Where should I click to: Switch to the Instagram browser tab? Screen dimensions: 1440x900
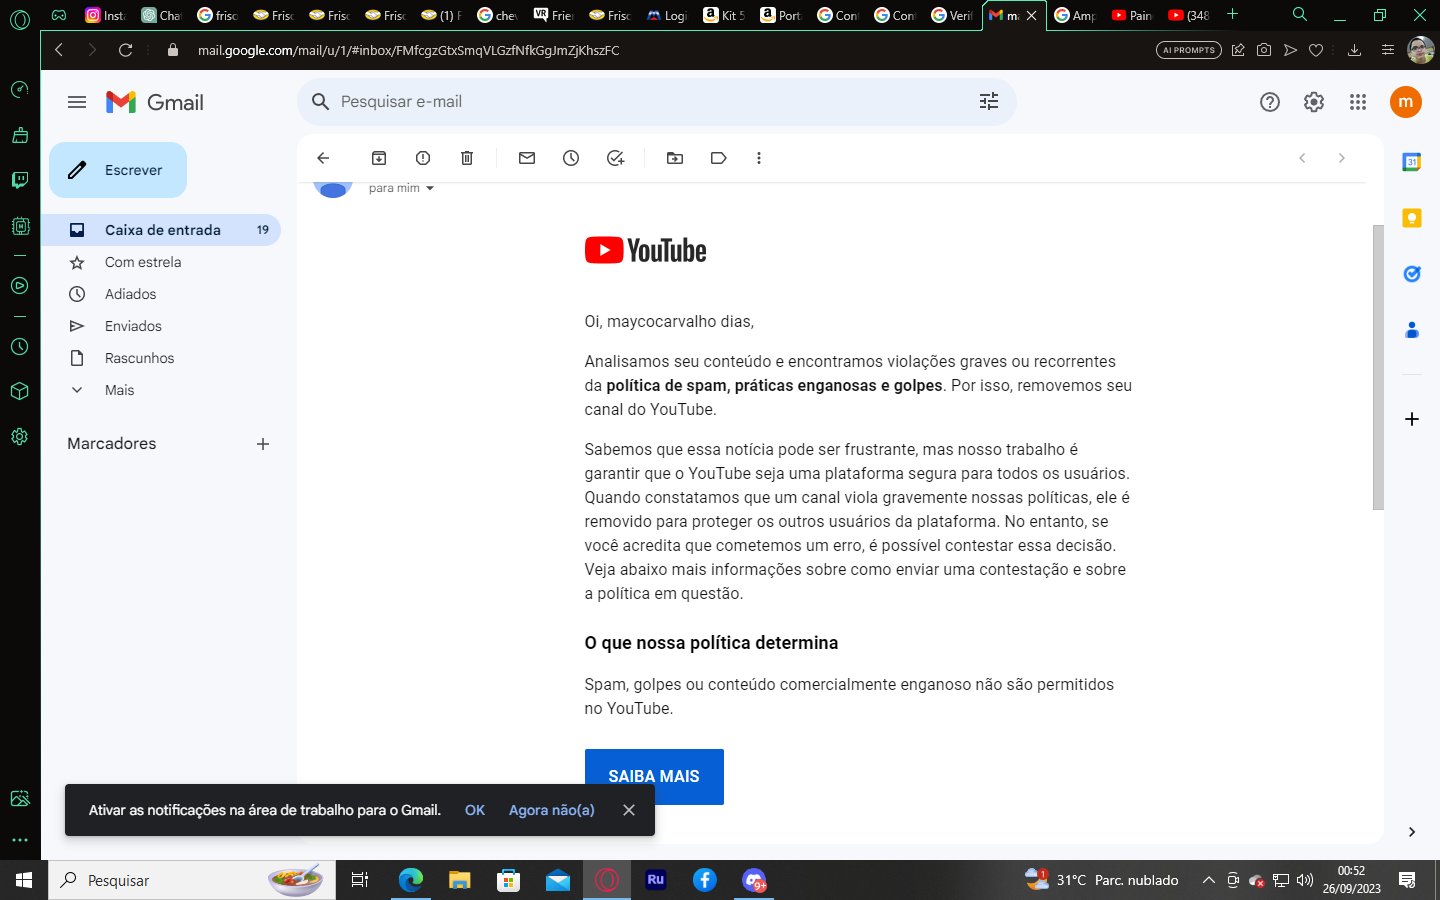click(105, 15)
